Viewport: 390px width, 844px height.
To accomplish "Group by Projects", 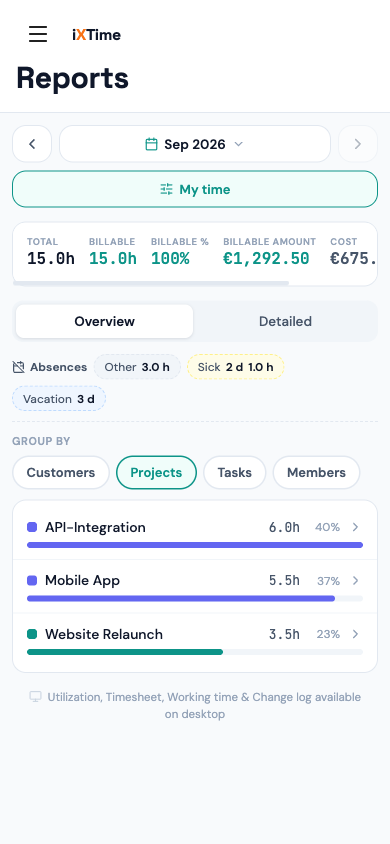I will tap(157, 473).
